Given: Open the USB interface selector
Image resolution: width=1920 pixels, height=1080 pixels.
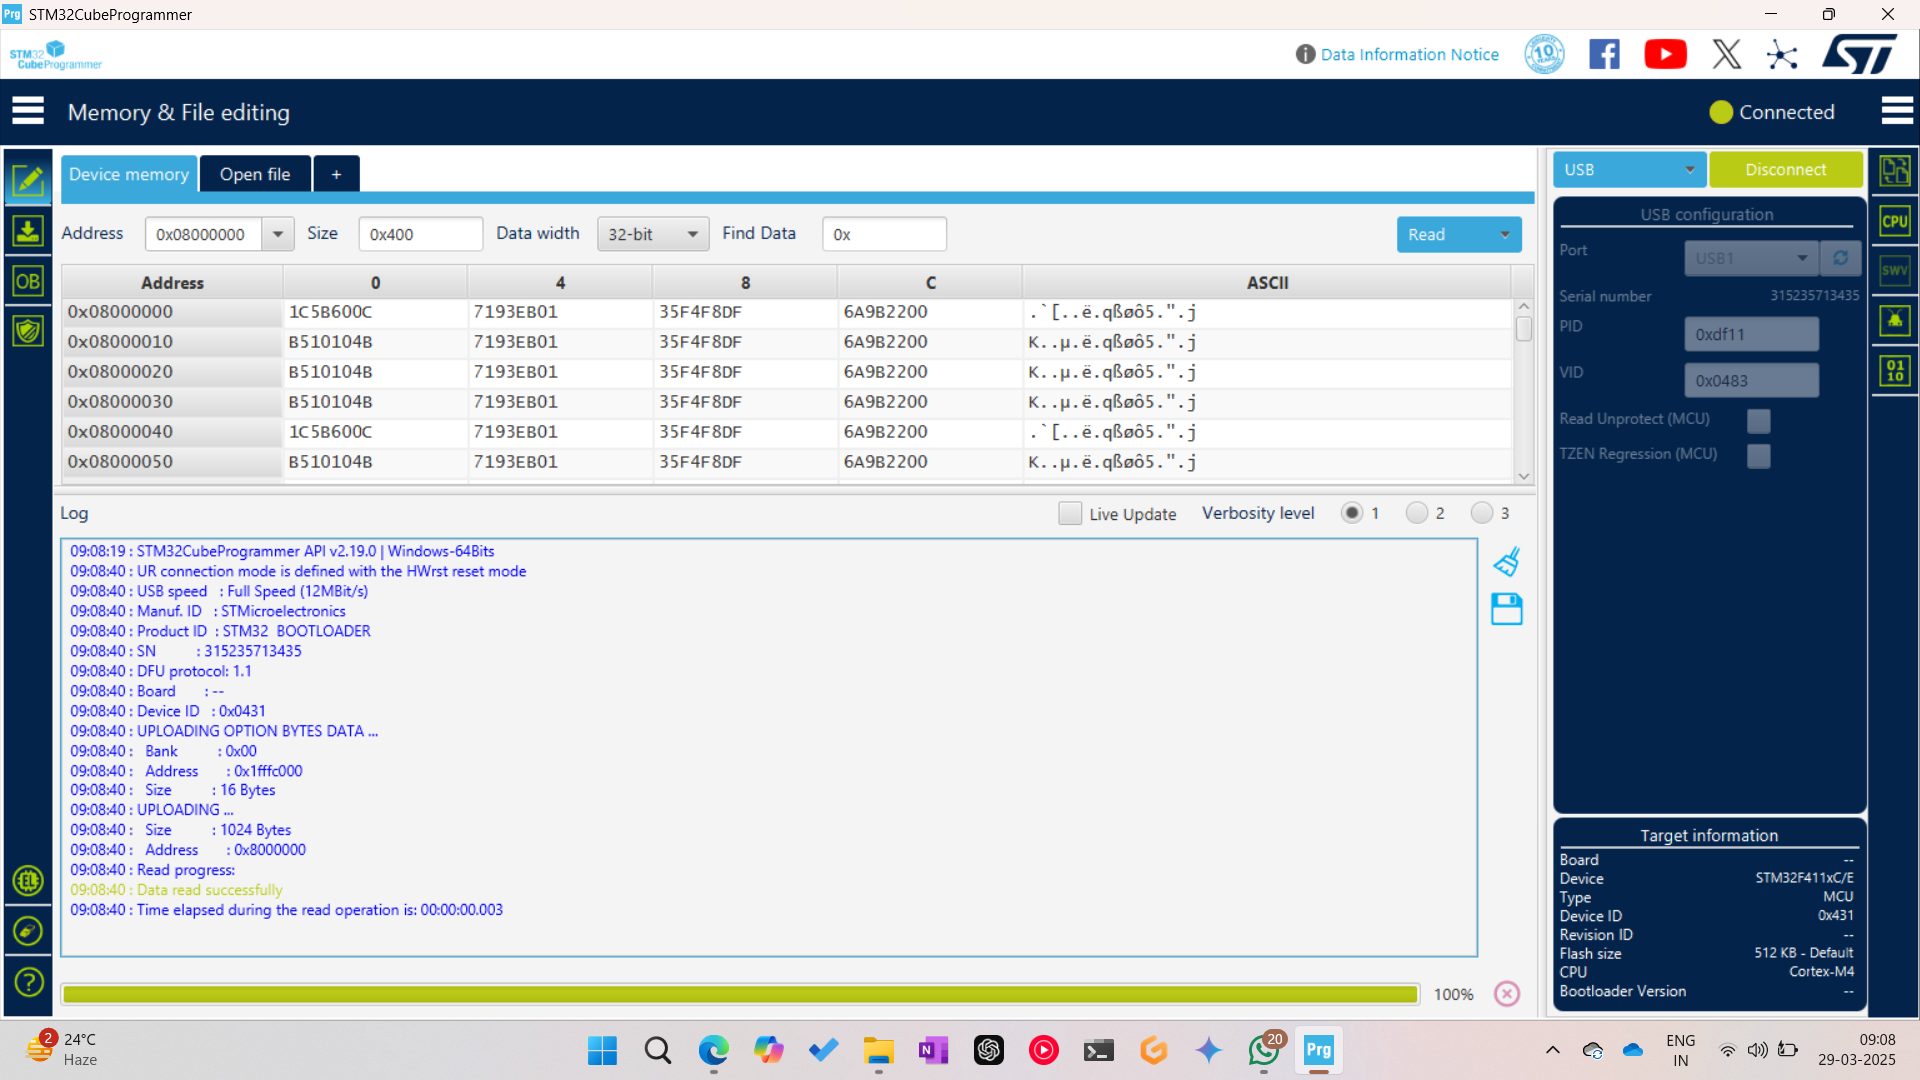Looking at the screenshot, I should 1628,169.
